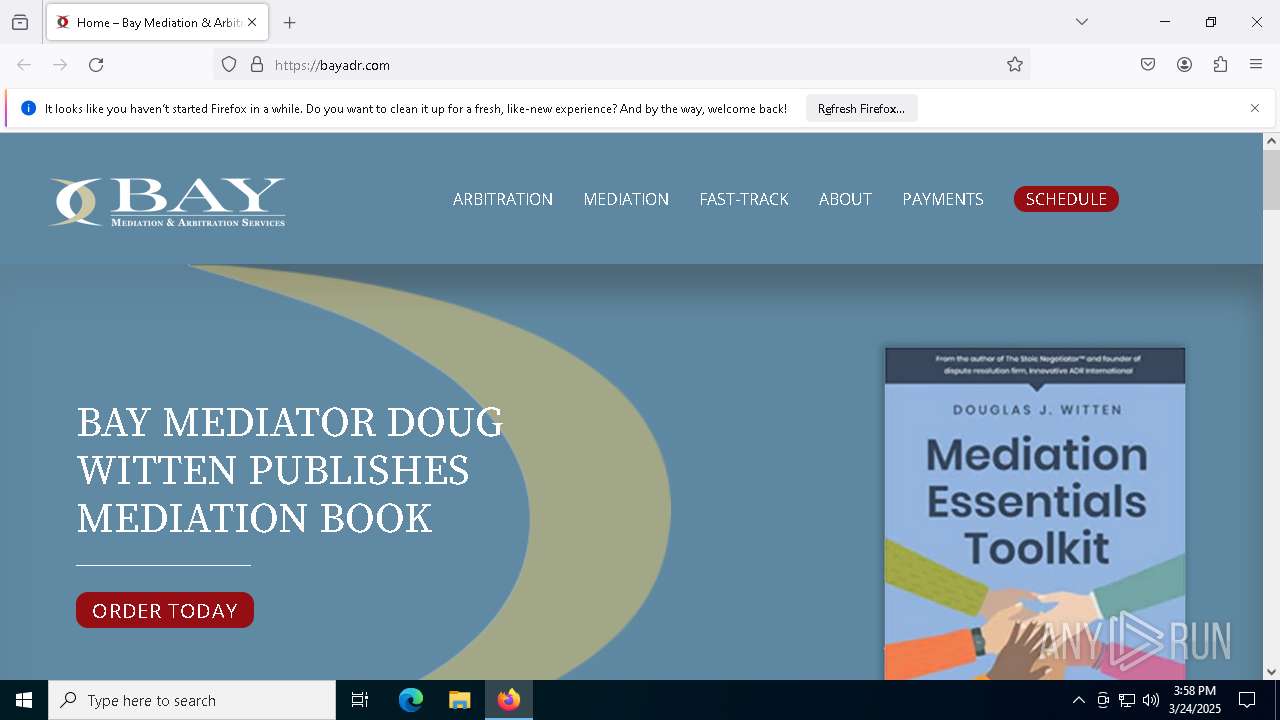The height and width of the screenshot is (720, 1280).
Task: Save page to Pocket
Action: 1148,65
